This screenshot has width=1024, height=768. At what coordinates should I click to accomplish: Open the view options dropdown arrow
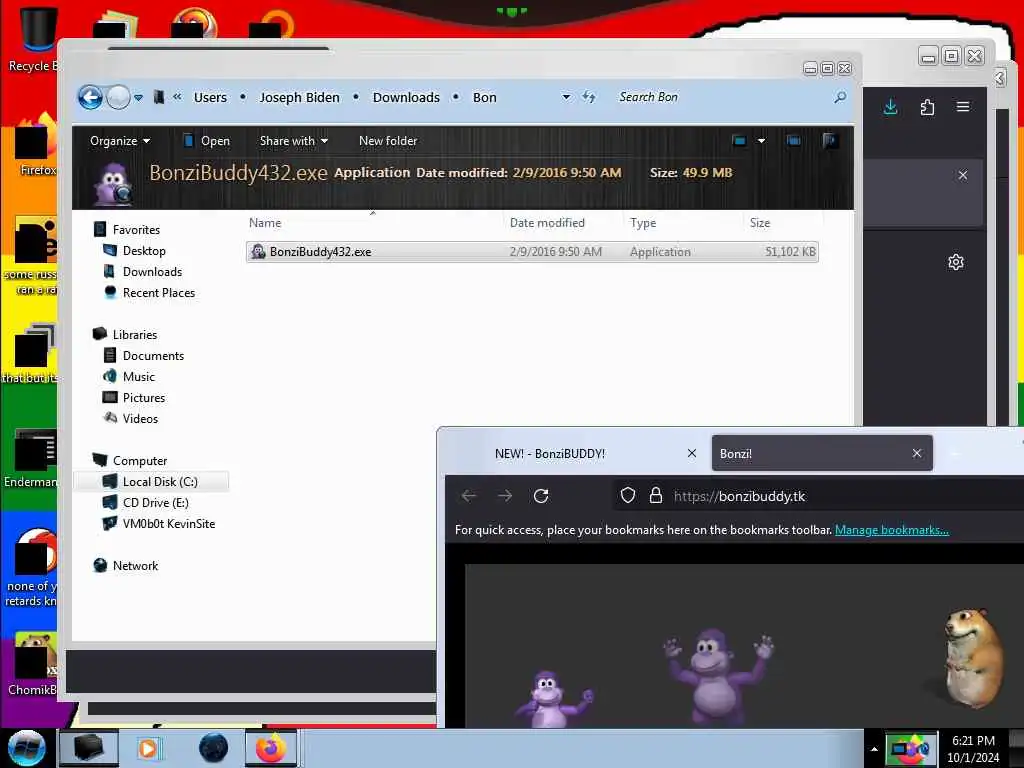pyautogui.click(x=761, y=141)
